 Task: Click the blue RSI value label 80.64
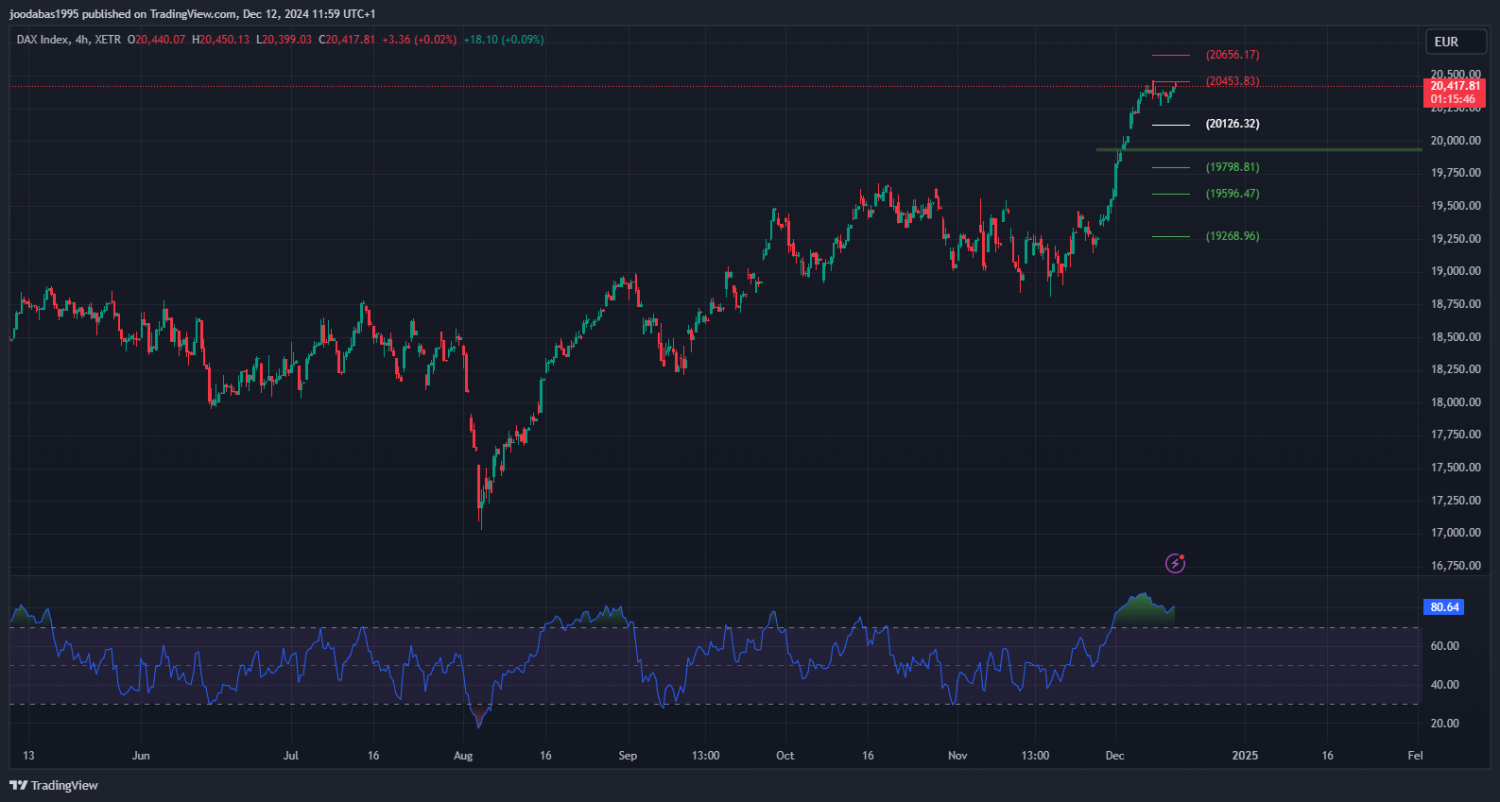(1442, 607)
